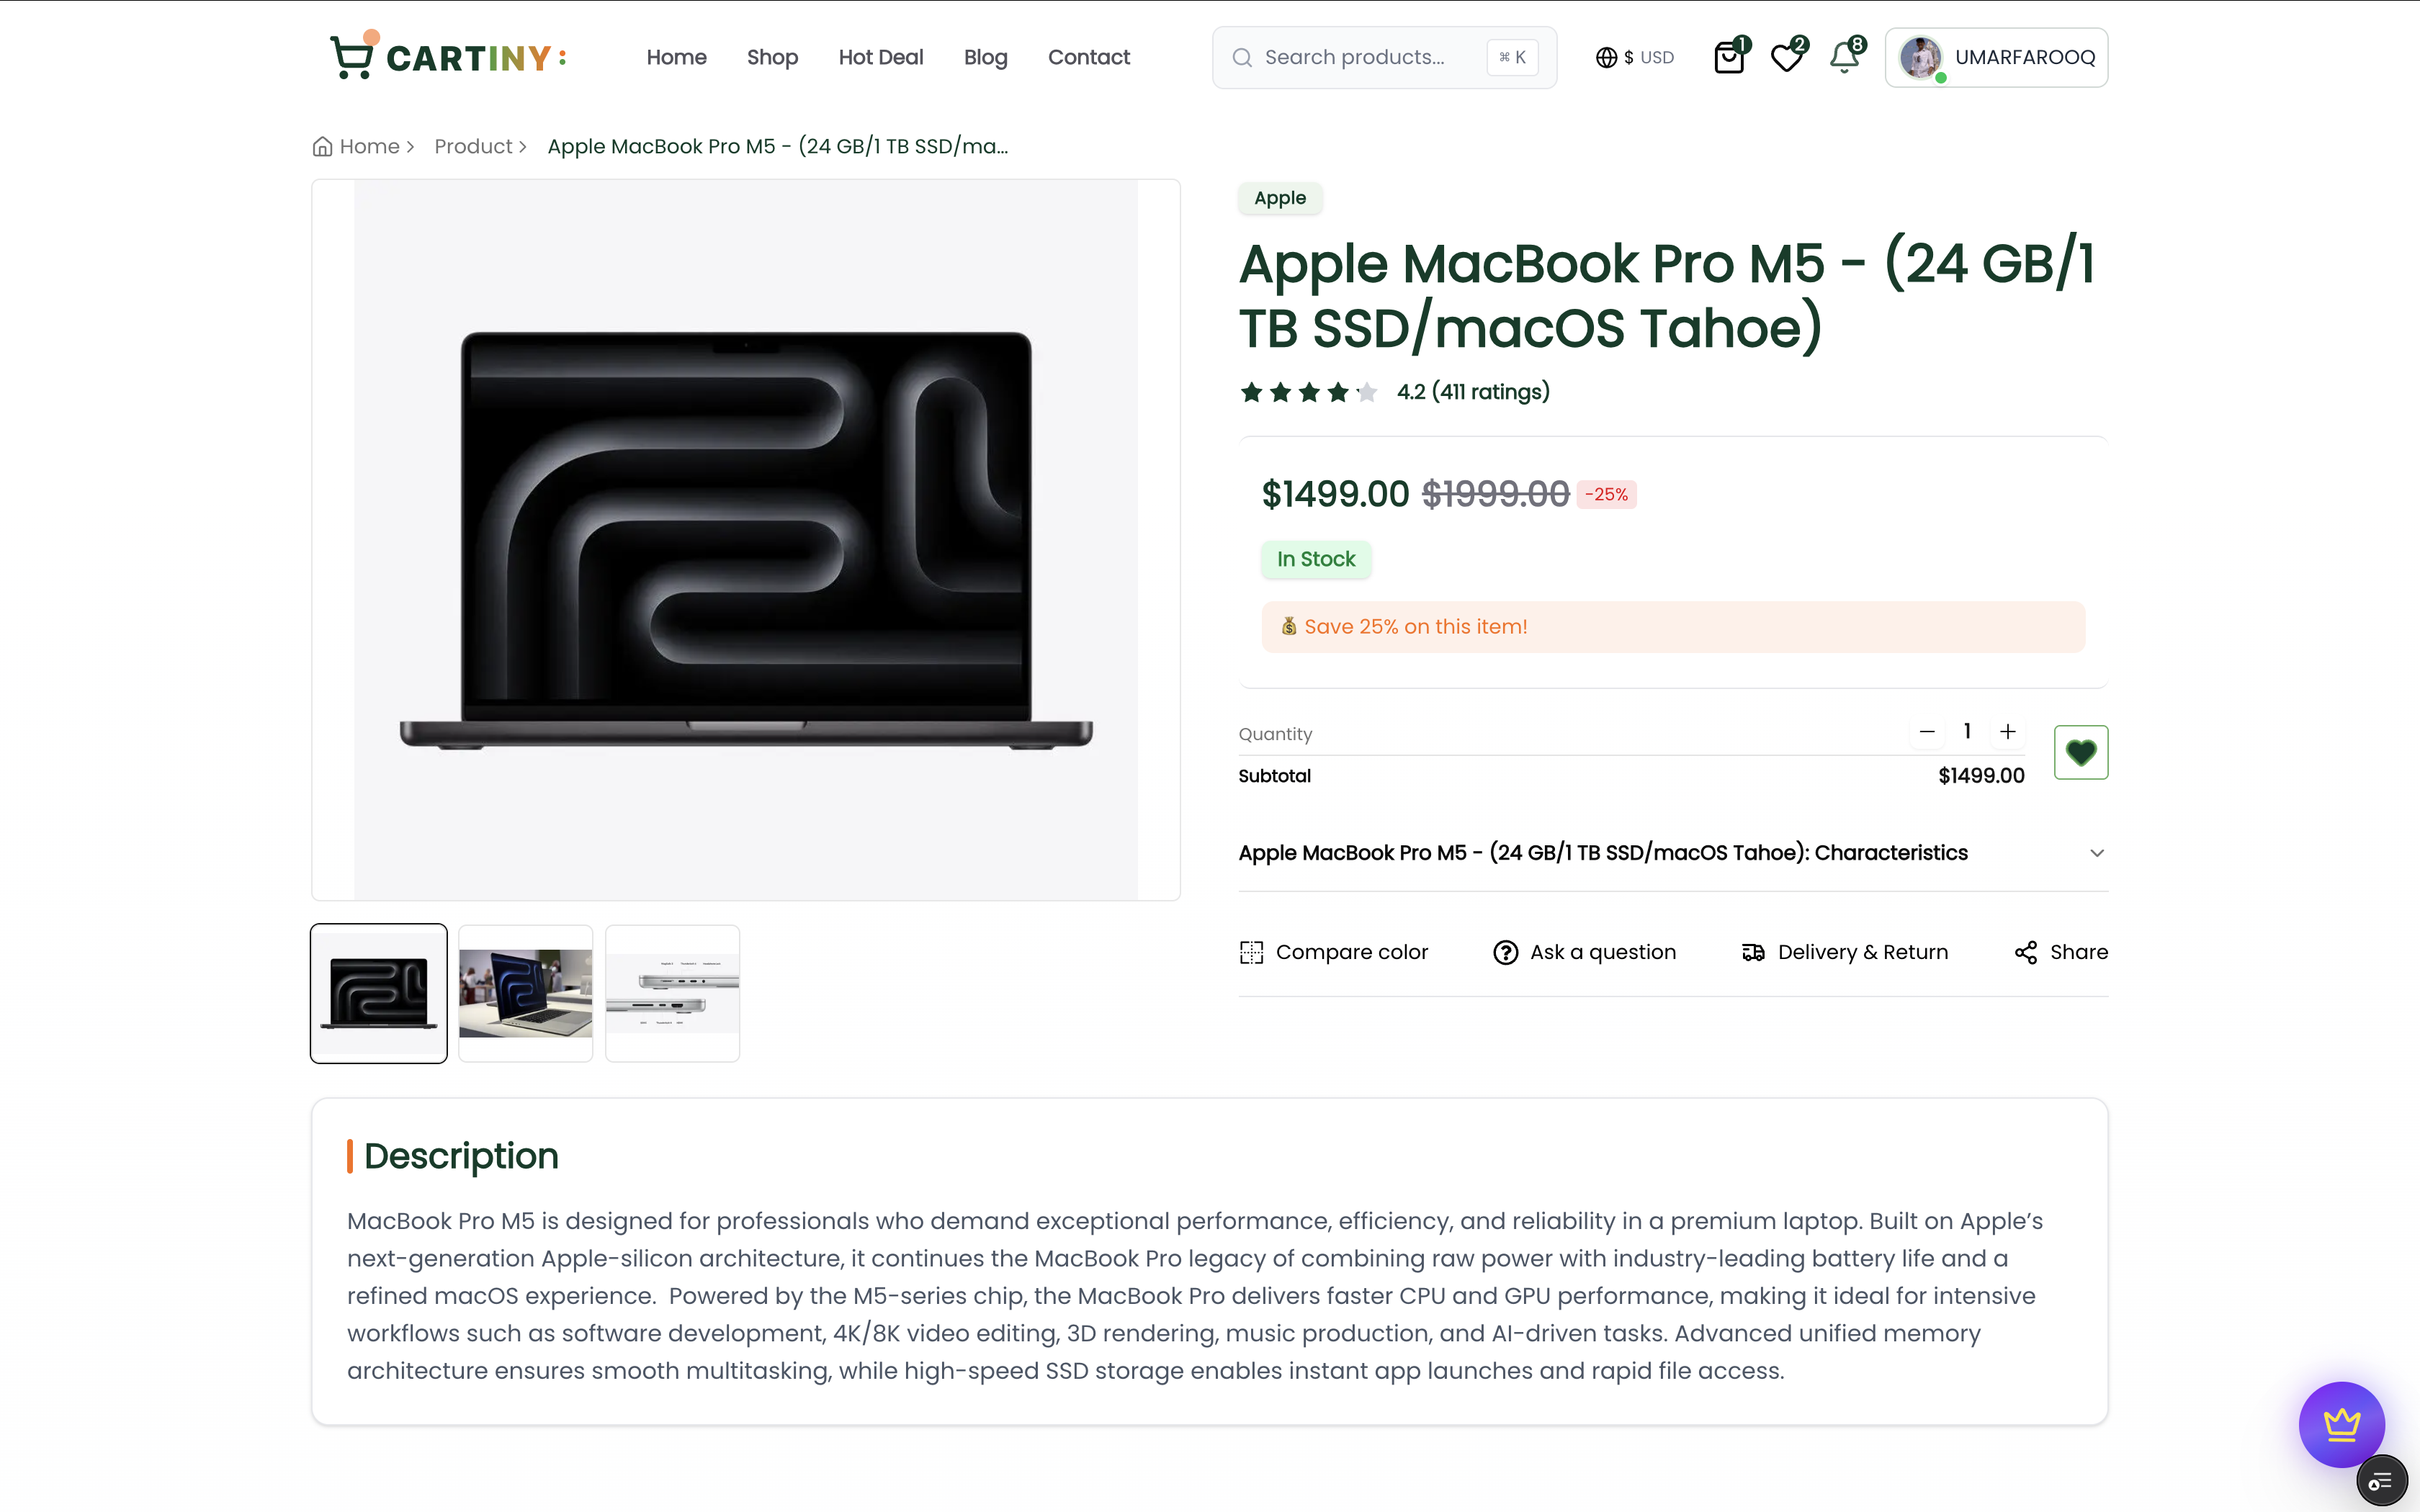Click the home icon in breadcrumb
The height and width of the screenshot is (1512, 2420).
322,147
